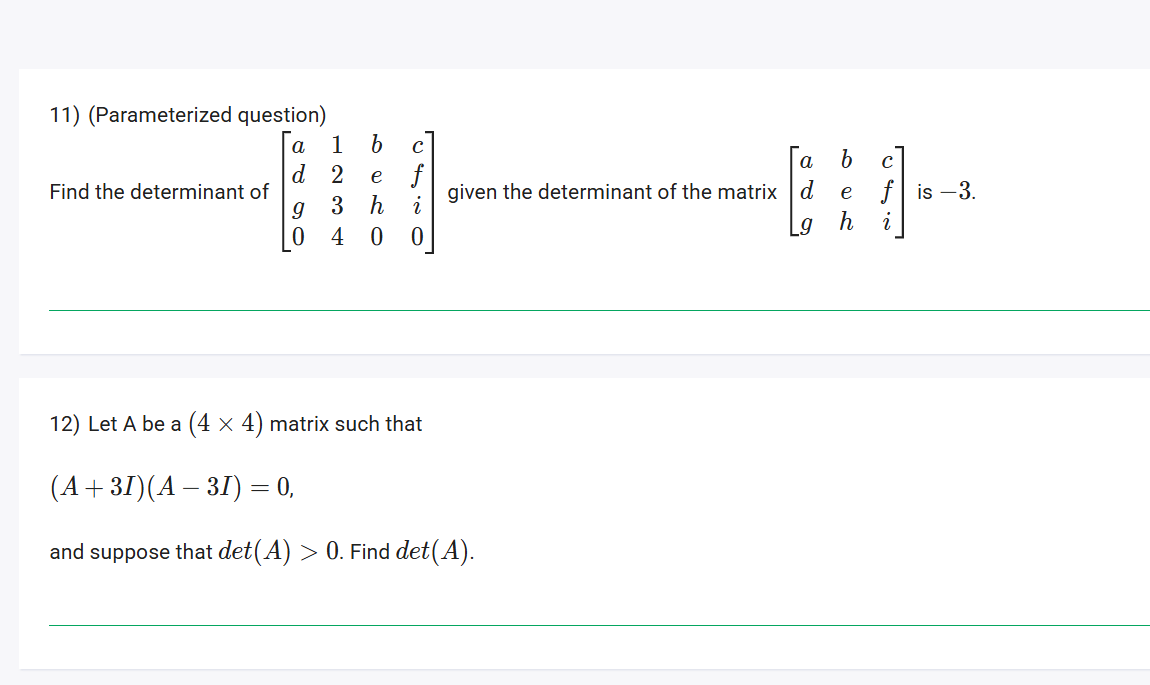Viewport: 1150px width, 685px height.
Task: Click the "(Parameterized question)" label
Action: 207,115
